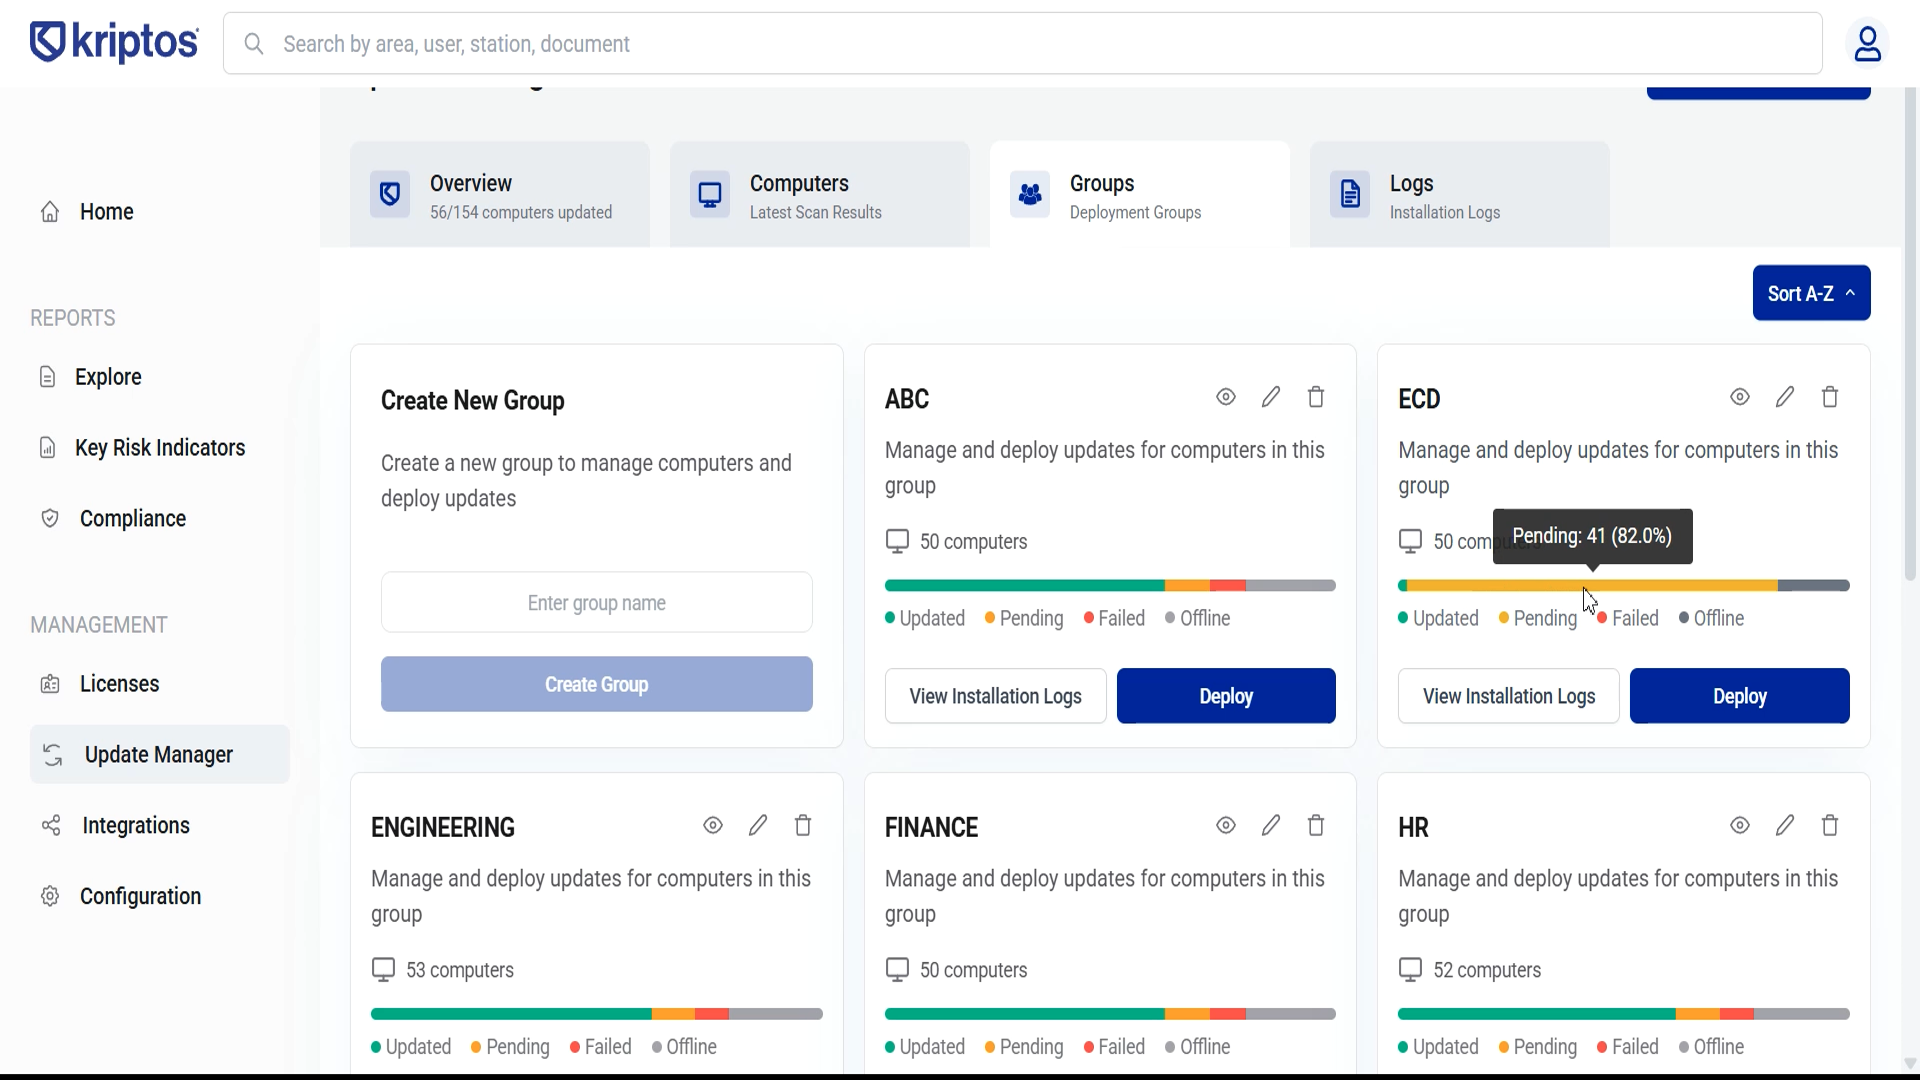Screen dimensions: 1920x1080
Task: Open the Configuration section
Action: [x=141, y=896]
